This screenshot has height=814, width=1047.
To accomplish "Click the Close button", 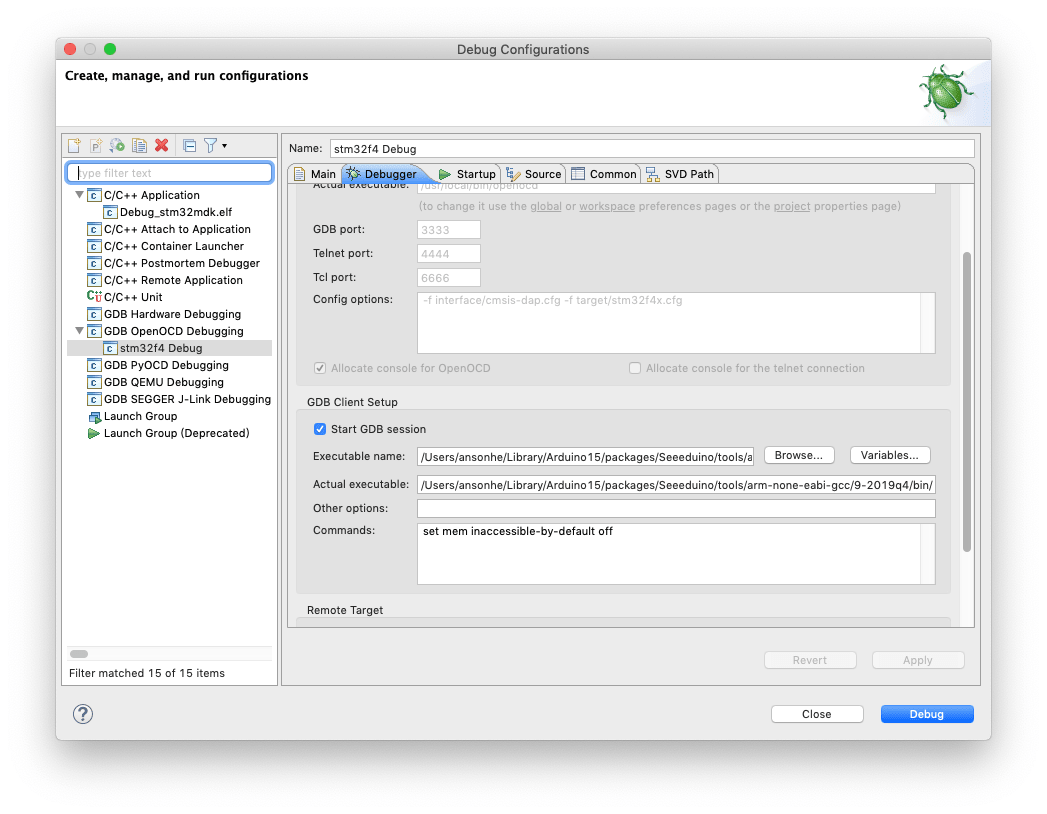I will pos(817,715).
